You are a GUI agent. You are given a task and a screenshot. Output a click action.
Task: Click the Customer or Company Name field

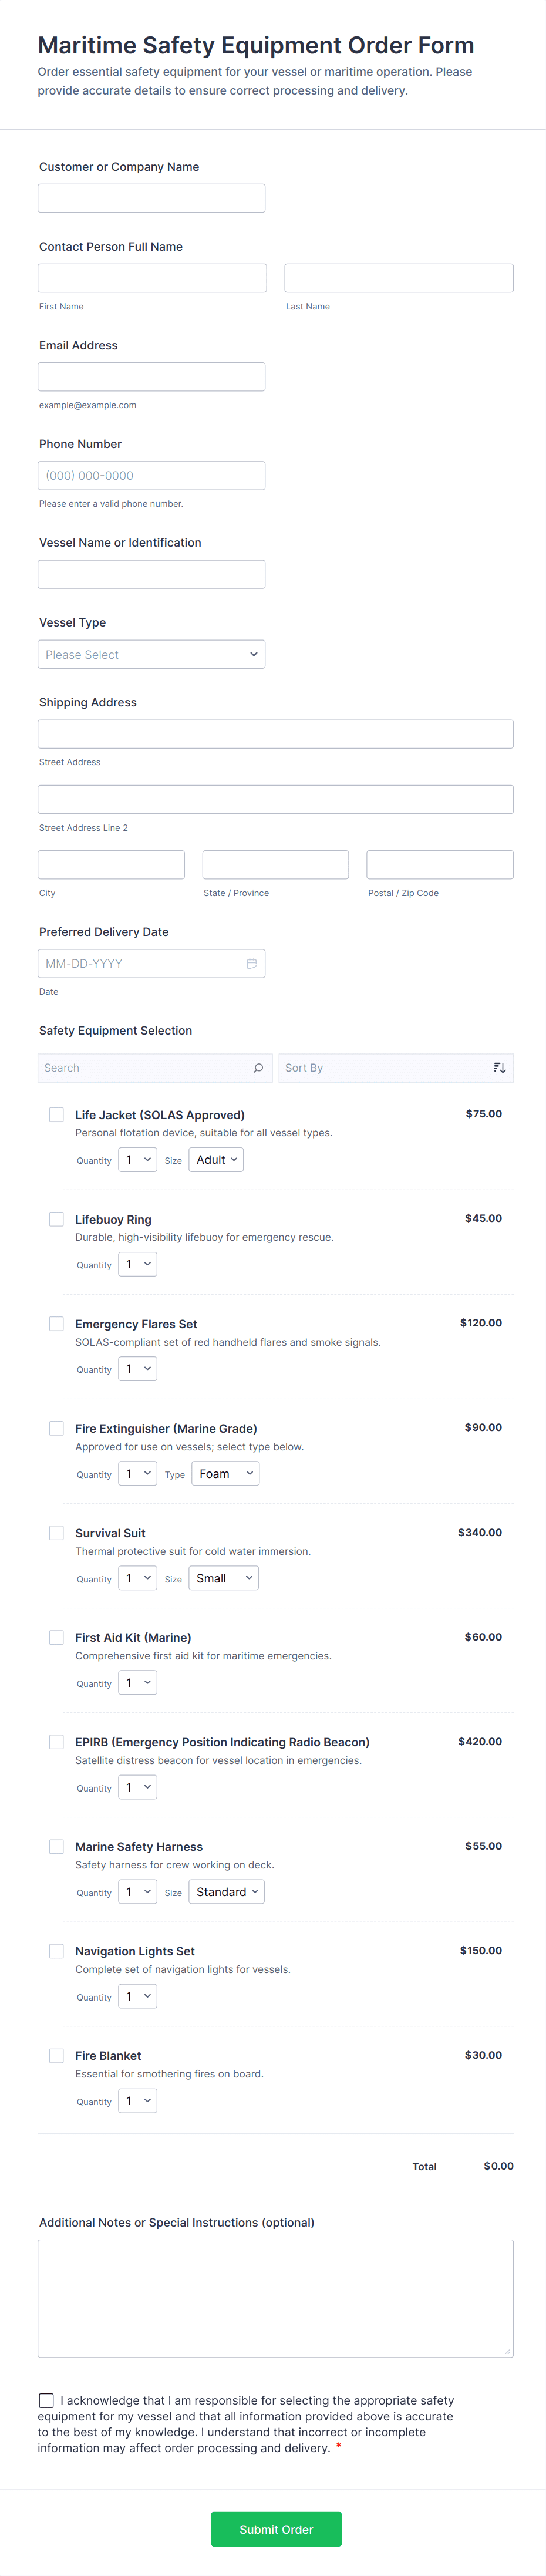[152, 198]
